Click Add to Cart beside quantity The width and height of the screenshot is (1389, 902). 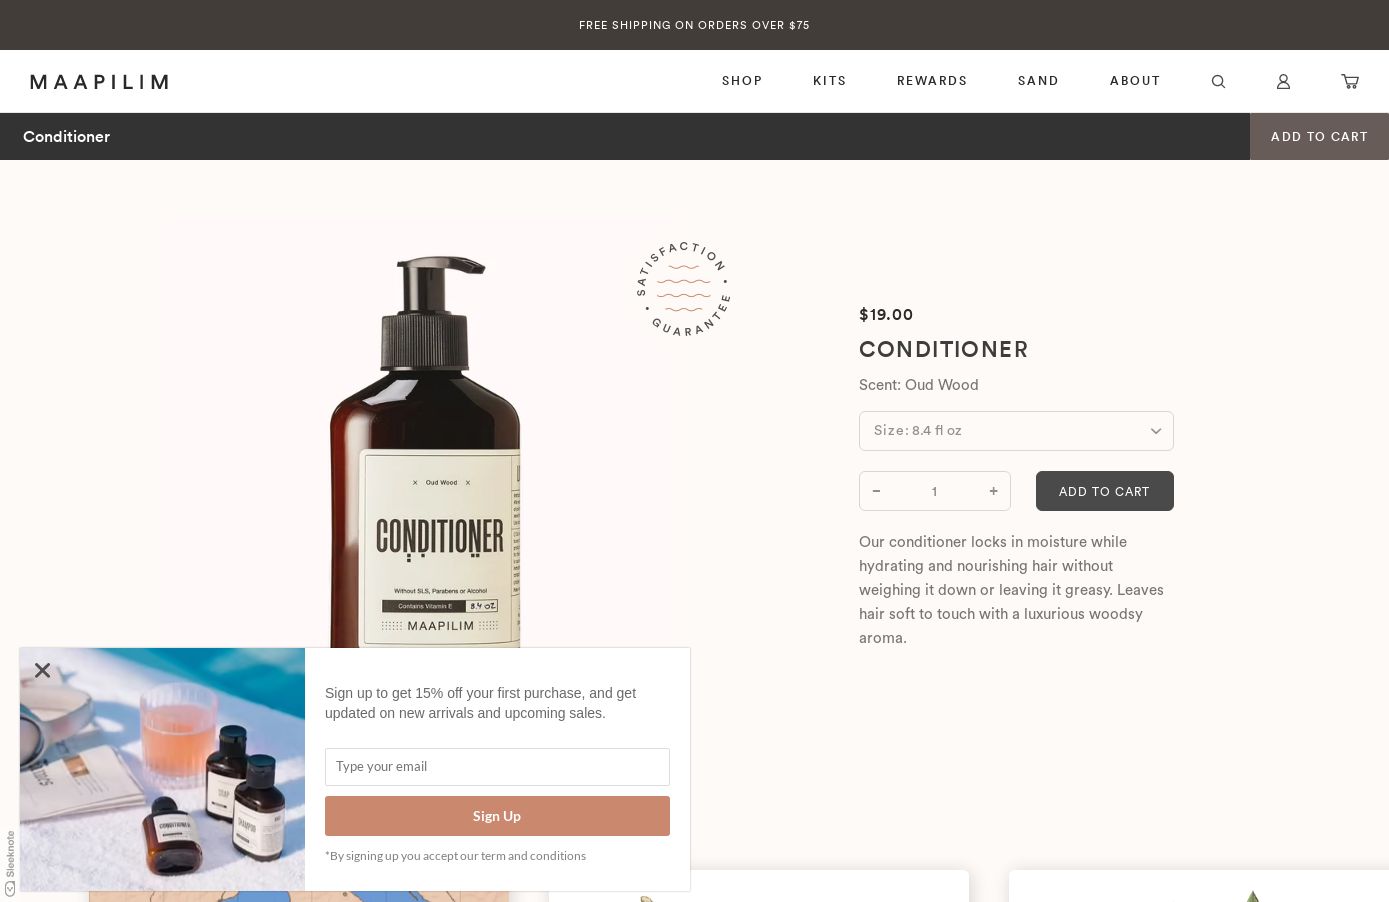tap(1105, 491)
